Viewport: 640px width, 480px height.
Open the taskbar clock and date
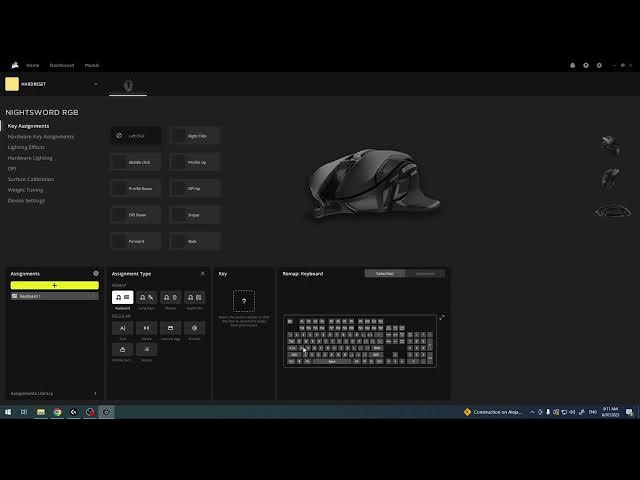point(611,412)
